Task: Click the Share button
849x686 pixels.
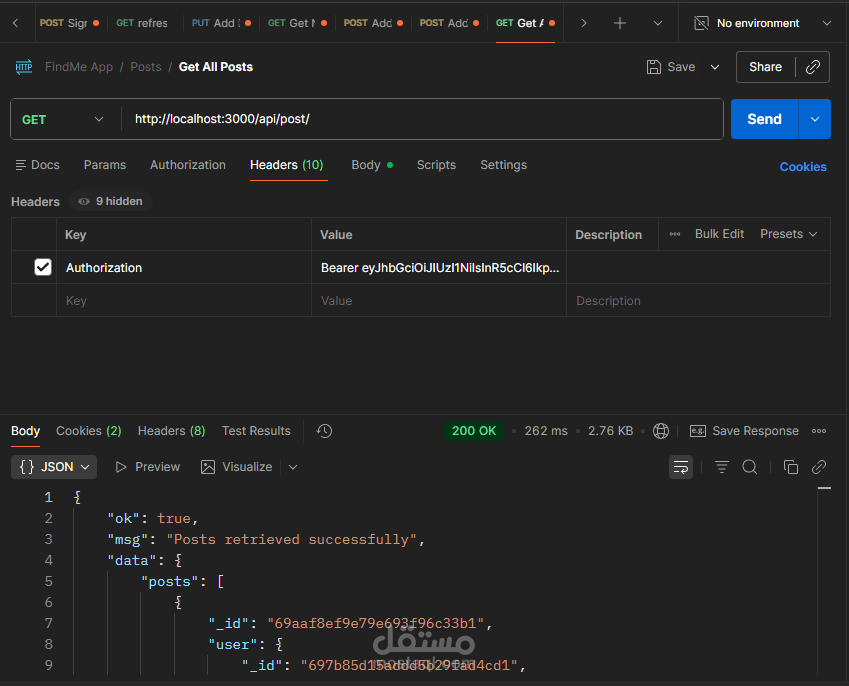Action: pos(765,67)
